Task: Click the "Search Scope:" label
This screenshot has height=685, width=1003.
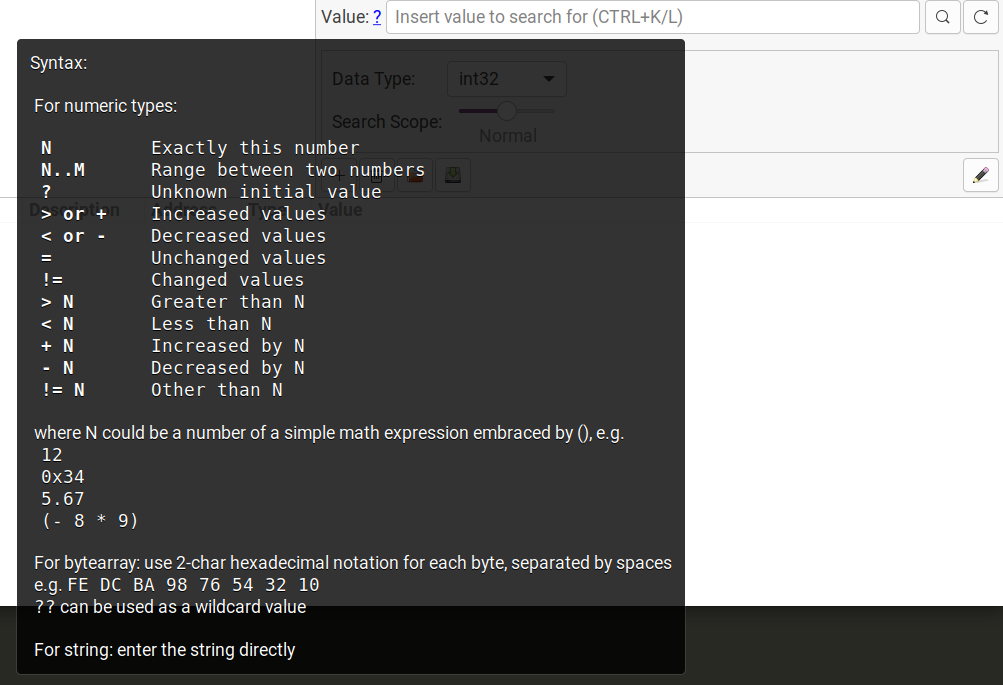Action: (x=387, y=122)
